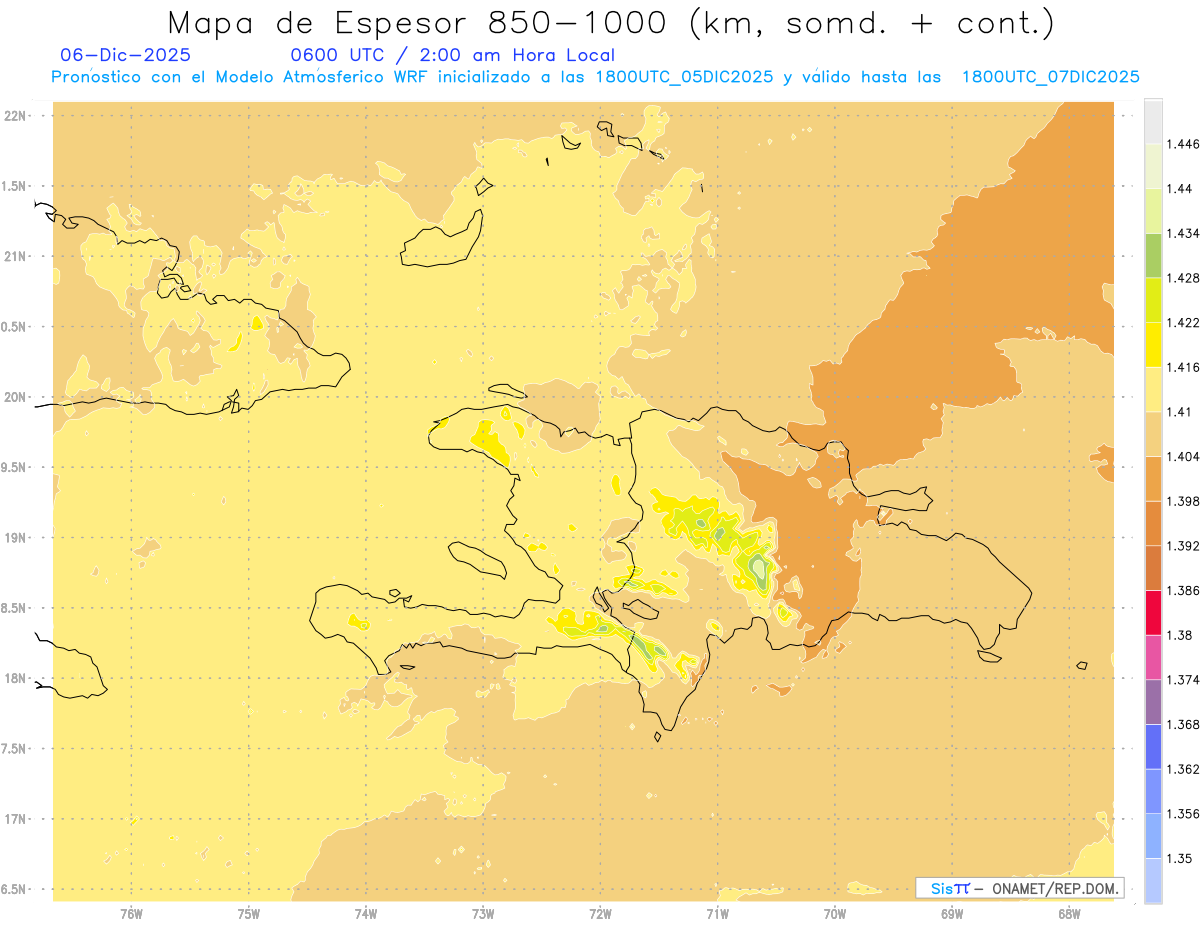Screen dimensions: 1200x927
Task: Click the "20N" latitude label
Action: (17, 397)
